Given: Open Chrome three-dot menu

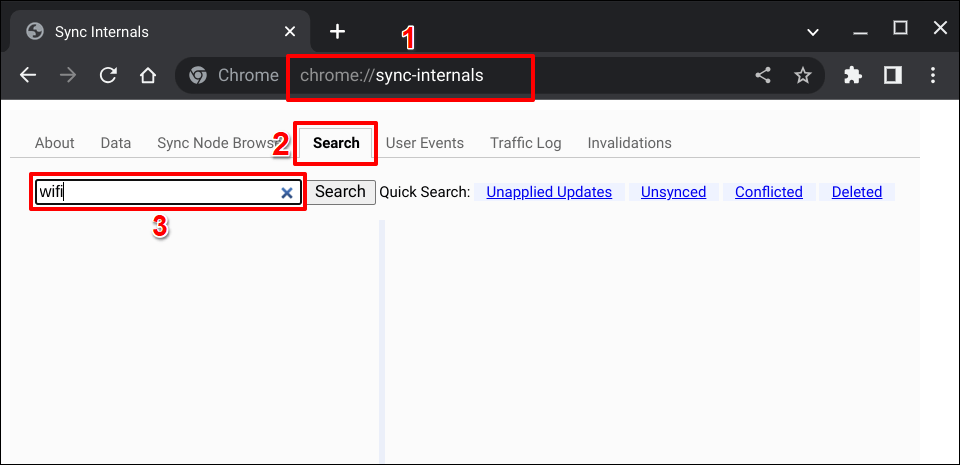Looking at the screenshot, I should 933,76.
